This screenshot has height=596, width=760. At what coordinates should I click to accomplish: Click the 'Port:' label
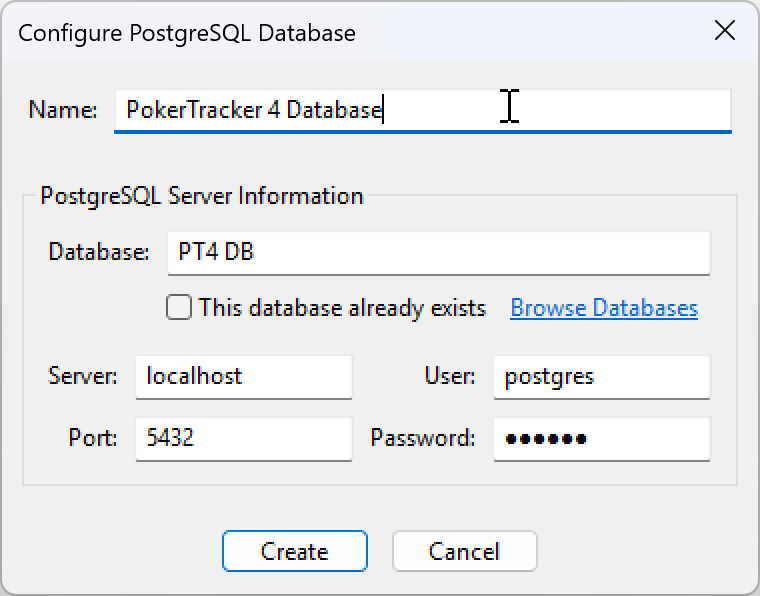point(93,438)
